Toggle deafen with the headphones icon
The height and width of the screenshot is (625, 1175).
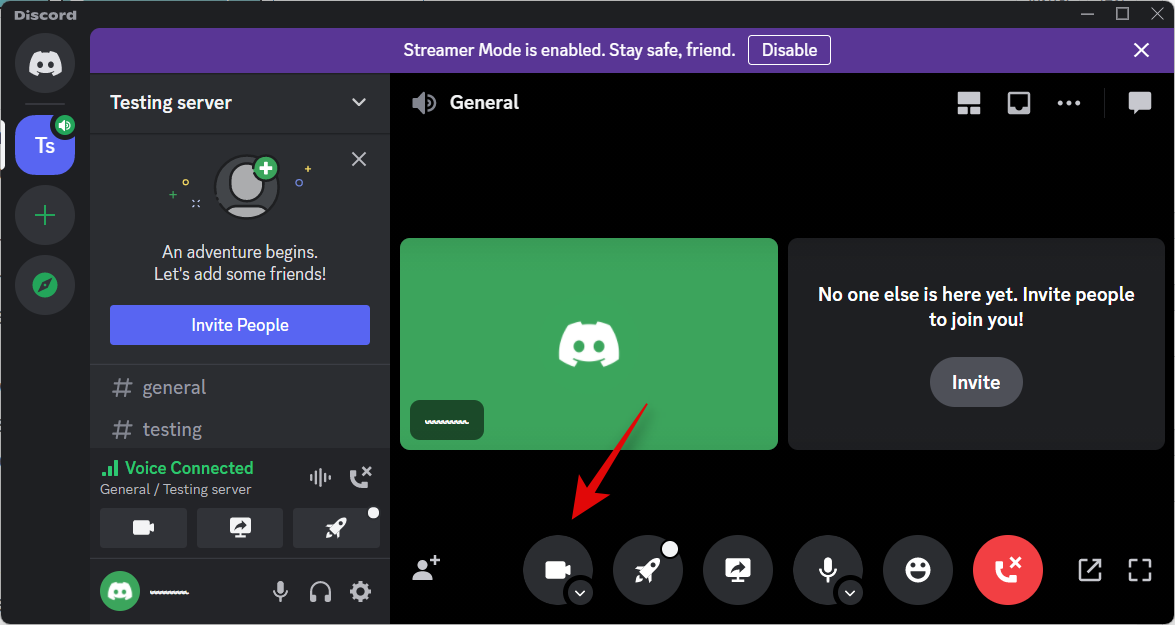point(320,592)
